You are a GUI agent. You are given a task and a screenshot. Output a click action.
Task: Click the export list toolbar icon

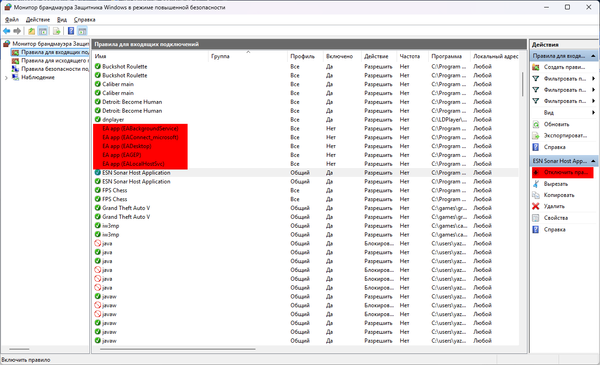[x=57, y=31]
